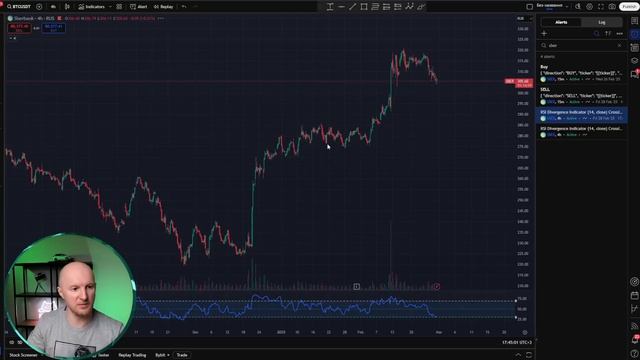Open the legend three-dot menu beside Sberbank
Viewport: 640px width, 360px height.
click(161, 18)
